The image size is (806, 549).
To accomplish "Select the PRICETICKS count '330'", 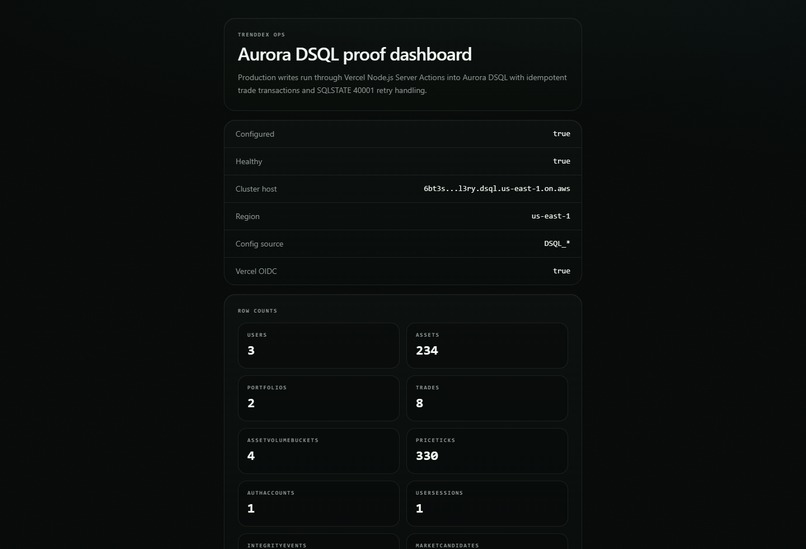I will pos(427,456).
